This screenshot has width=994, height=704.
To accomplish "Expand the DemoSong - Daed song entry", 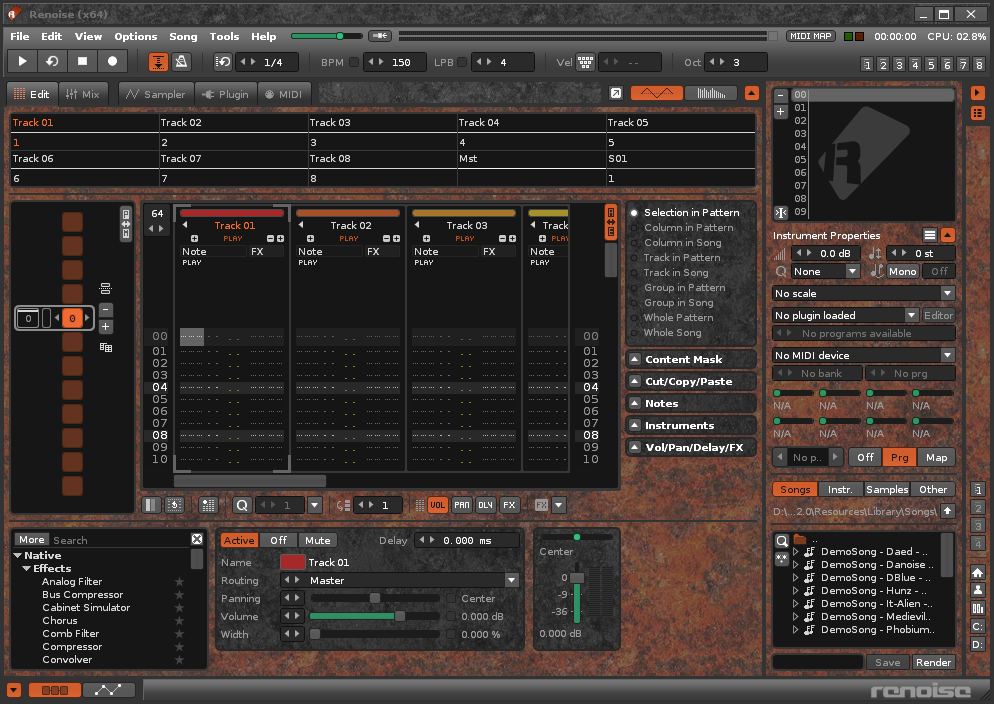I will [796, 552].
